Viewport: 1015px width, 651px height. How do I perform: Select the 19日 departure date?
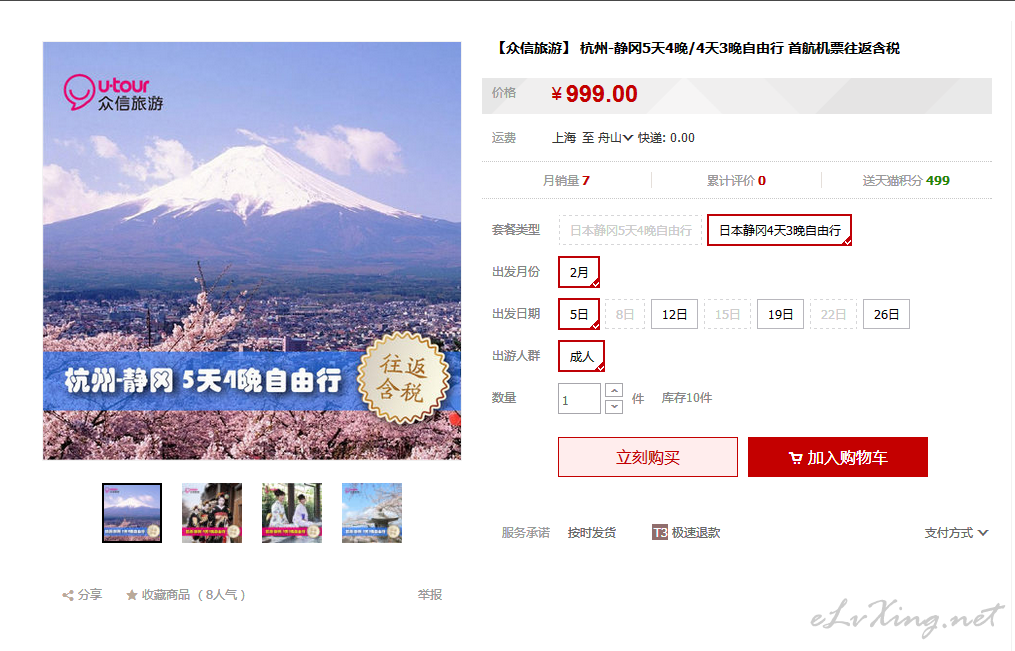click(x=780, y=314)
